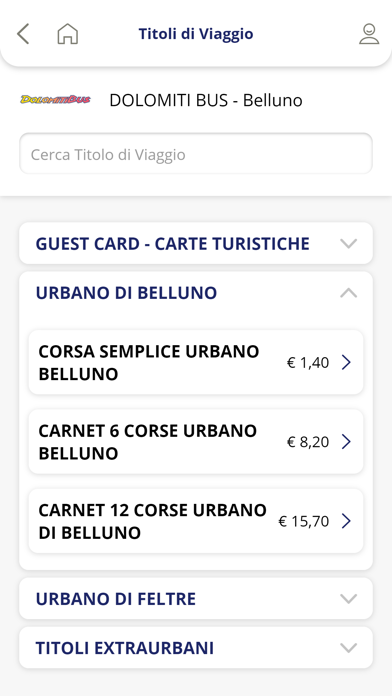Select Corsa Semplice Urbano Belluno ticket
This screenshot has height=696, width=392.
point(196,362)
